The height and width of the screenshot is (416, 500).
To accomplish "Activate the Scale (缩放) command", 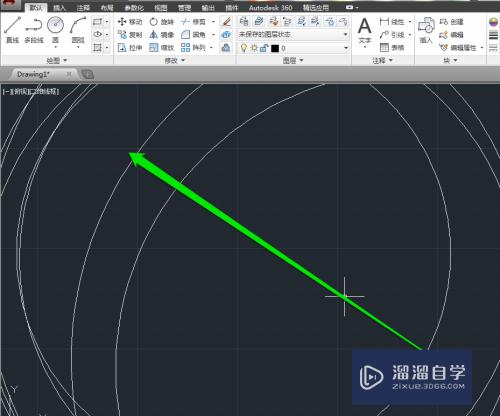I will tap(162, 48).
